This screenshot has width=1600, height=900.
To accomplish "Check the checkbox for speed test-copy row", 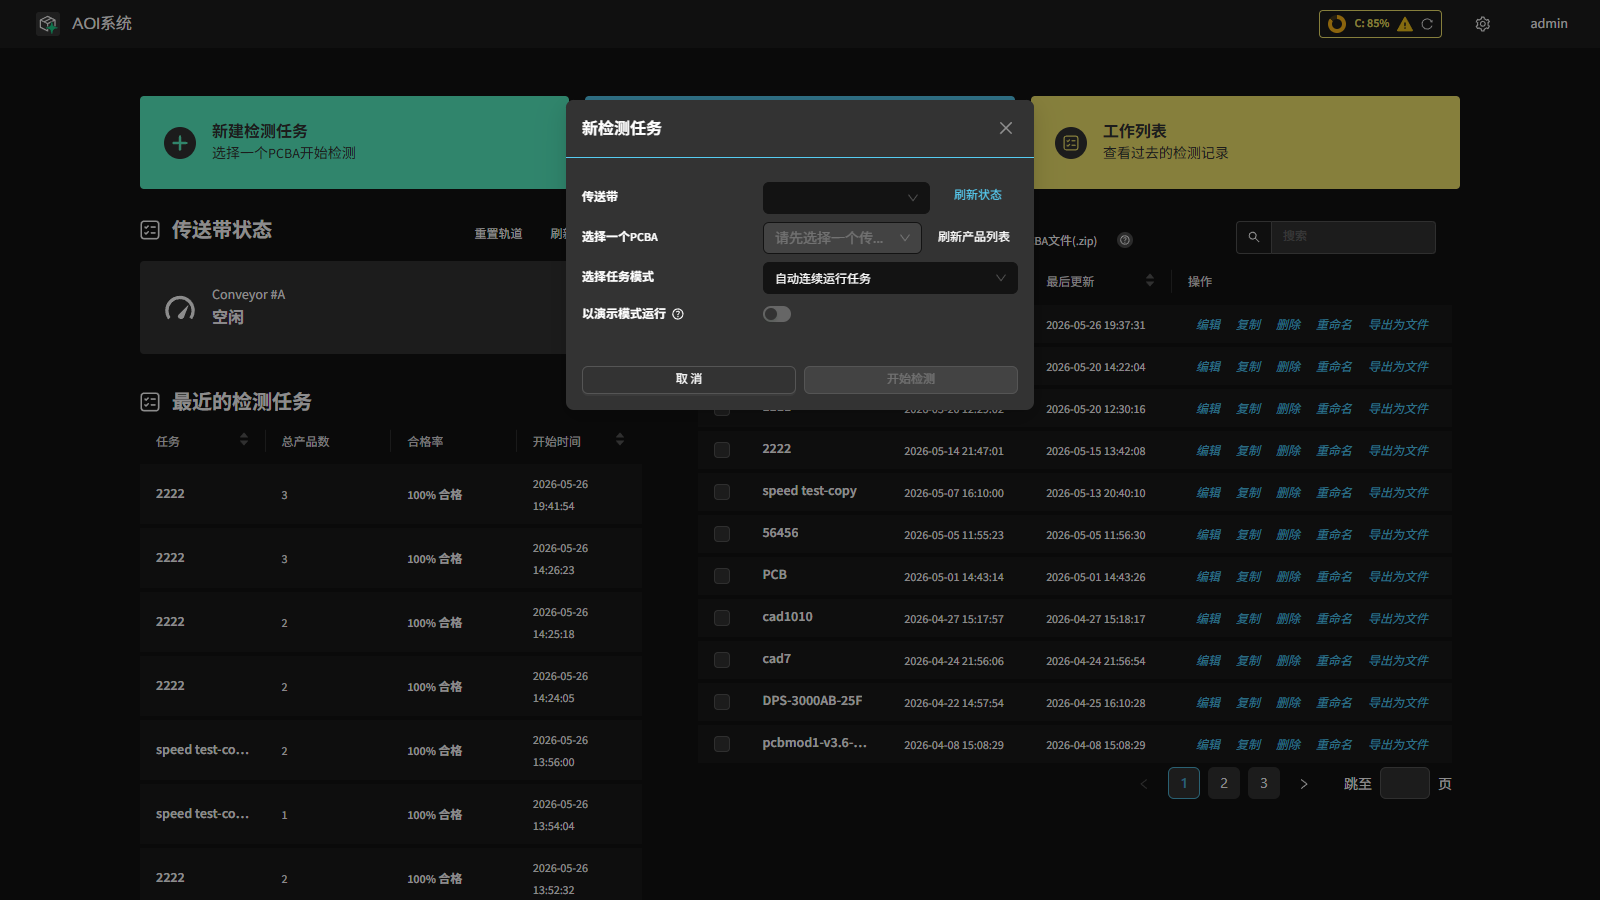I will point(722,492).
